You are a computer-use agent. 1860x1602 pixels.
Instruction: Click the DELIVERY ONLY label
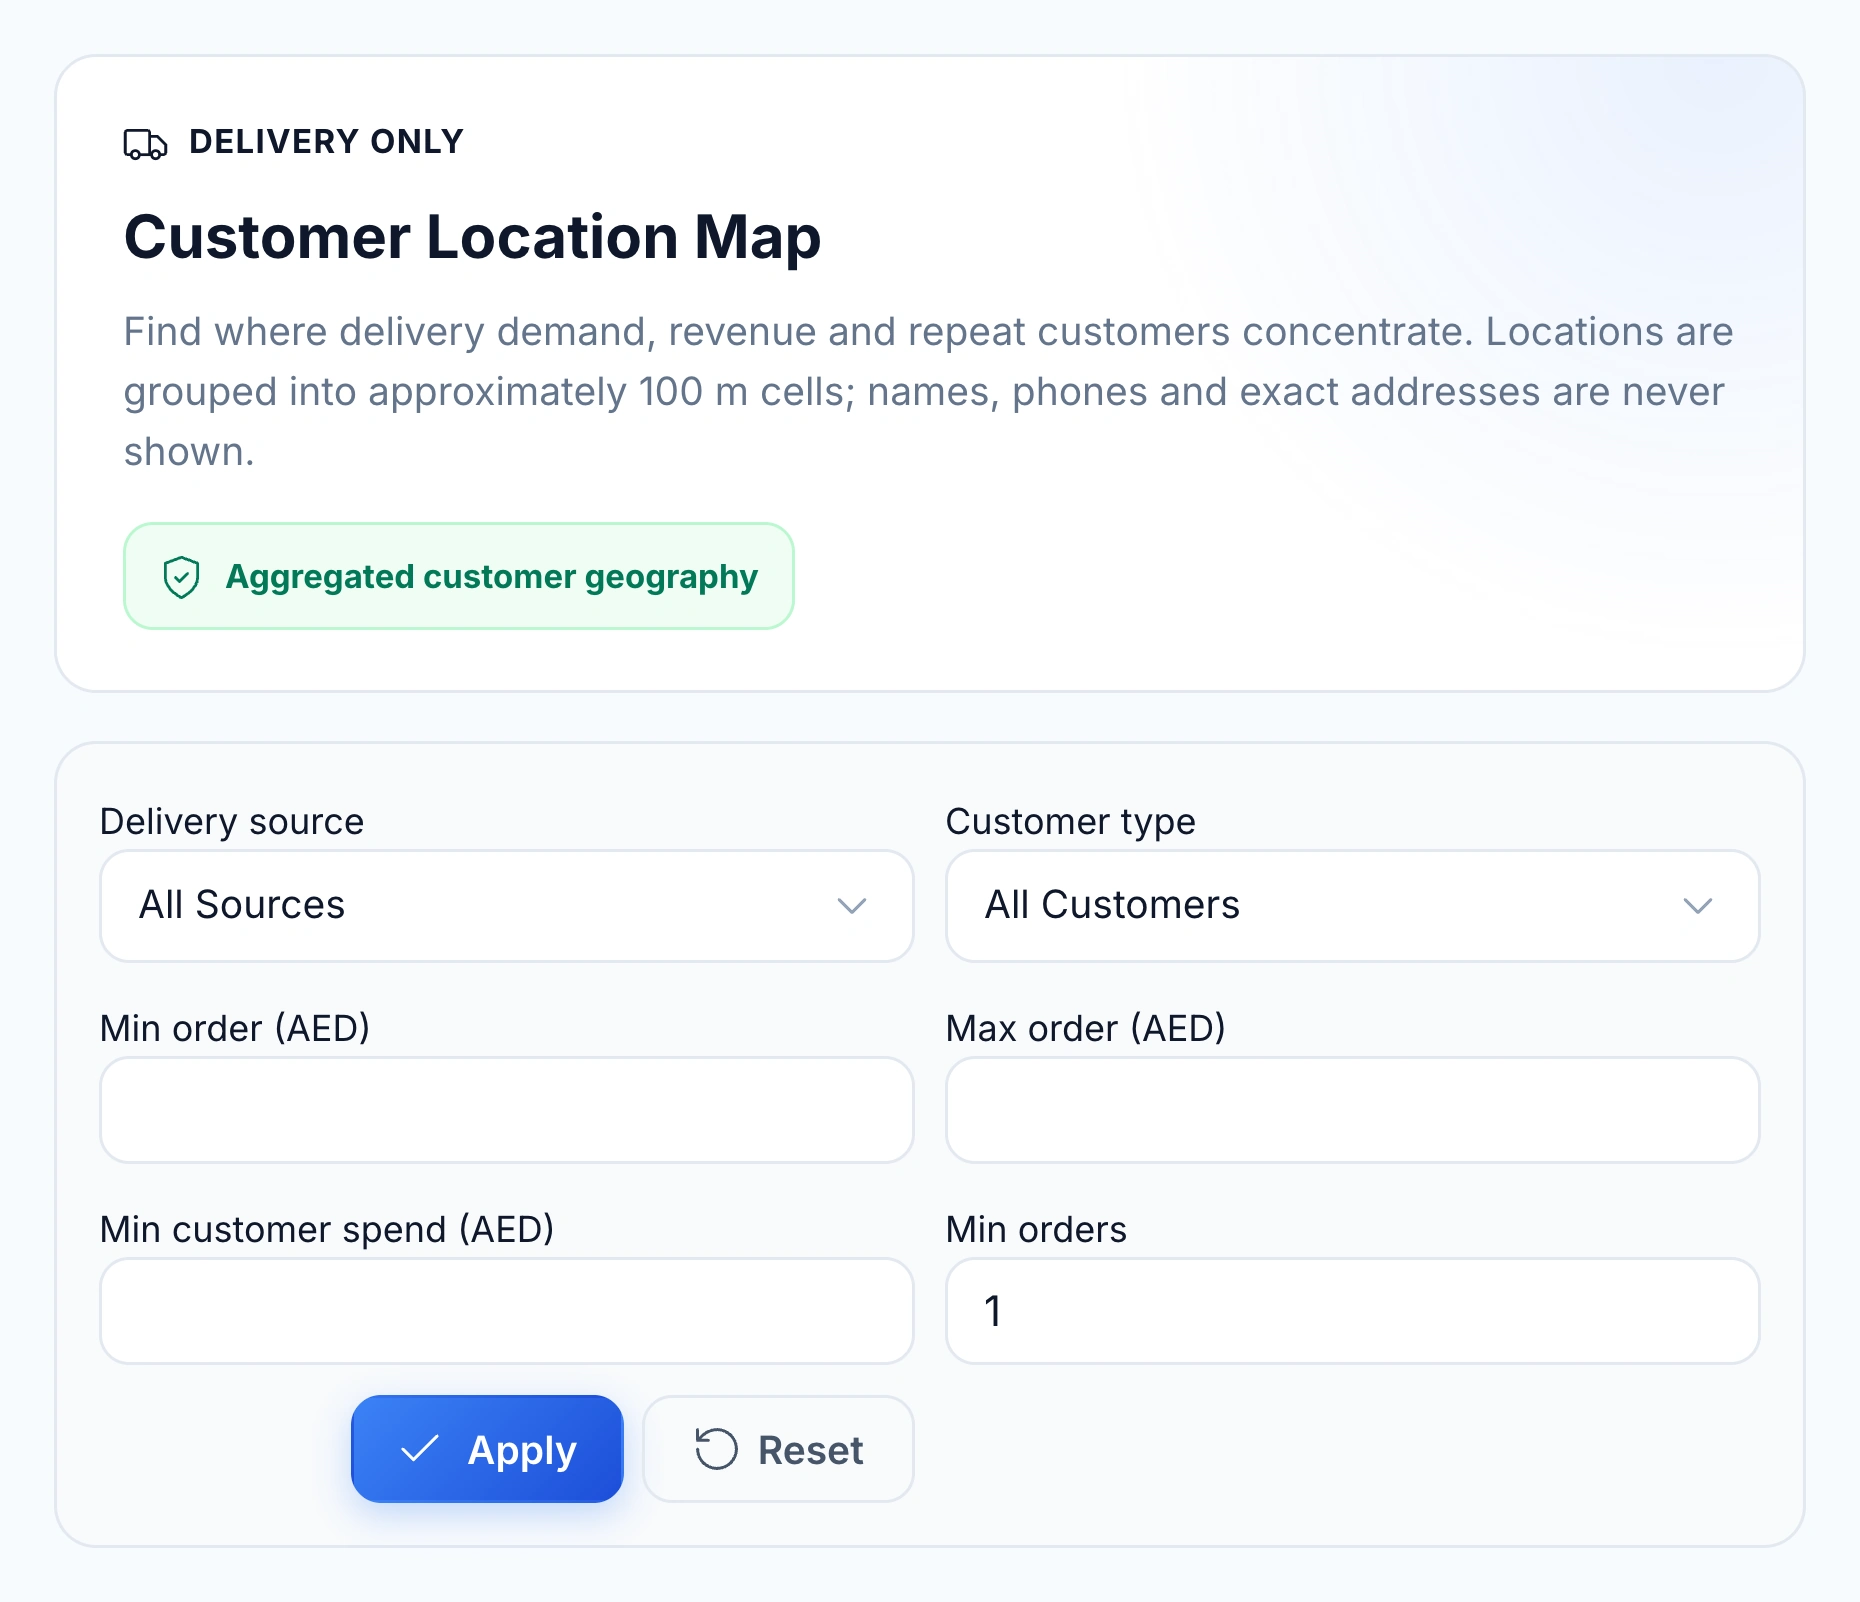click(x=326, y=142)
